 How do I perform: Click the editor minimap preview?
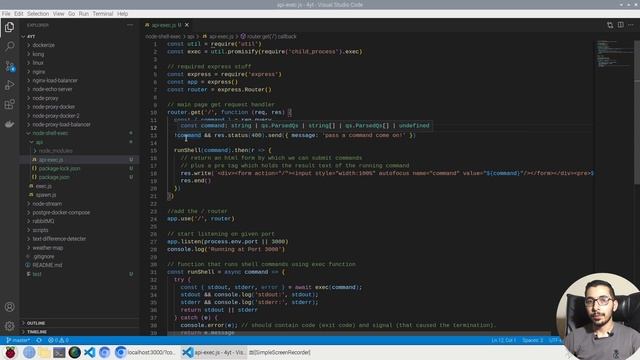point(613,55)
